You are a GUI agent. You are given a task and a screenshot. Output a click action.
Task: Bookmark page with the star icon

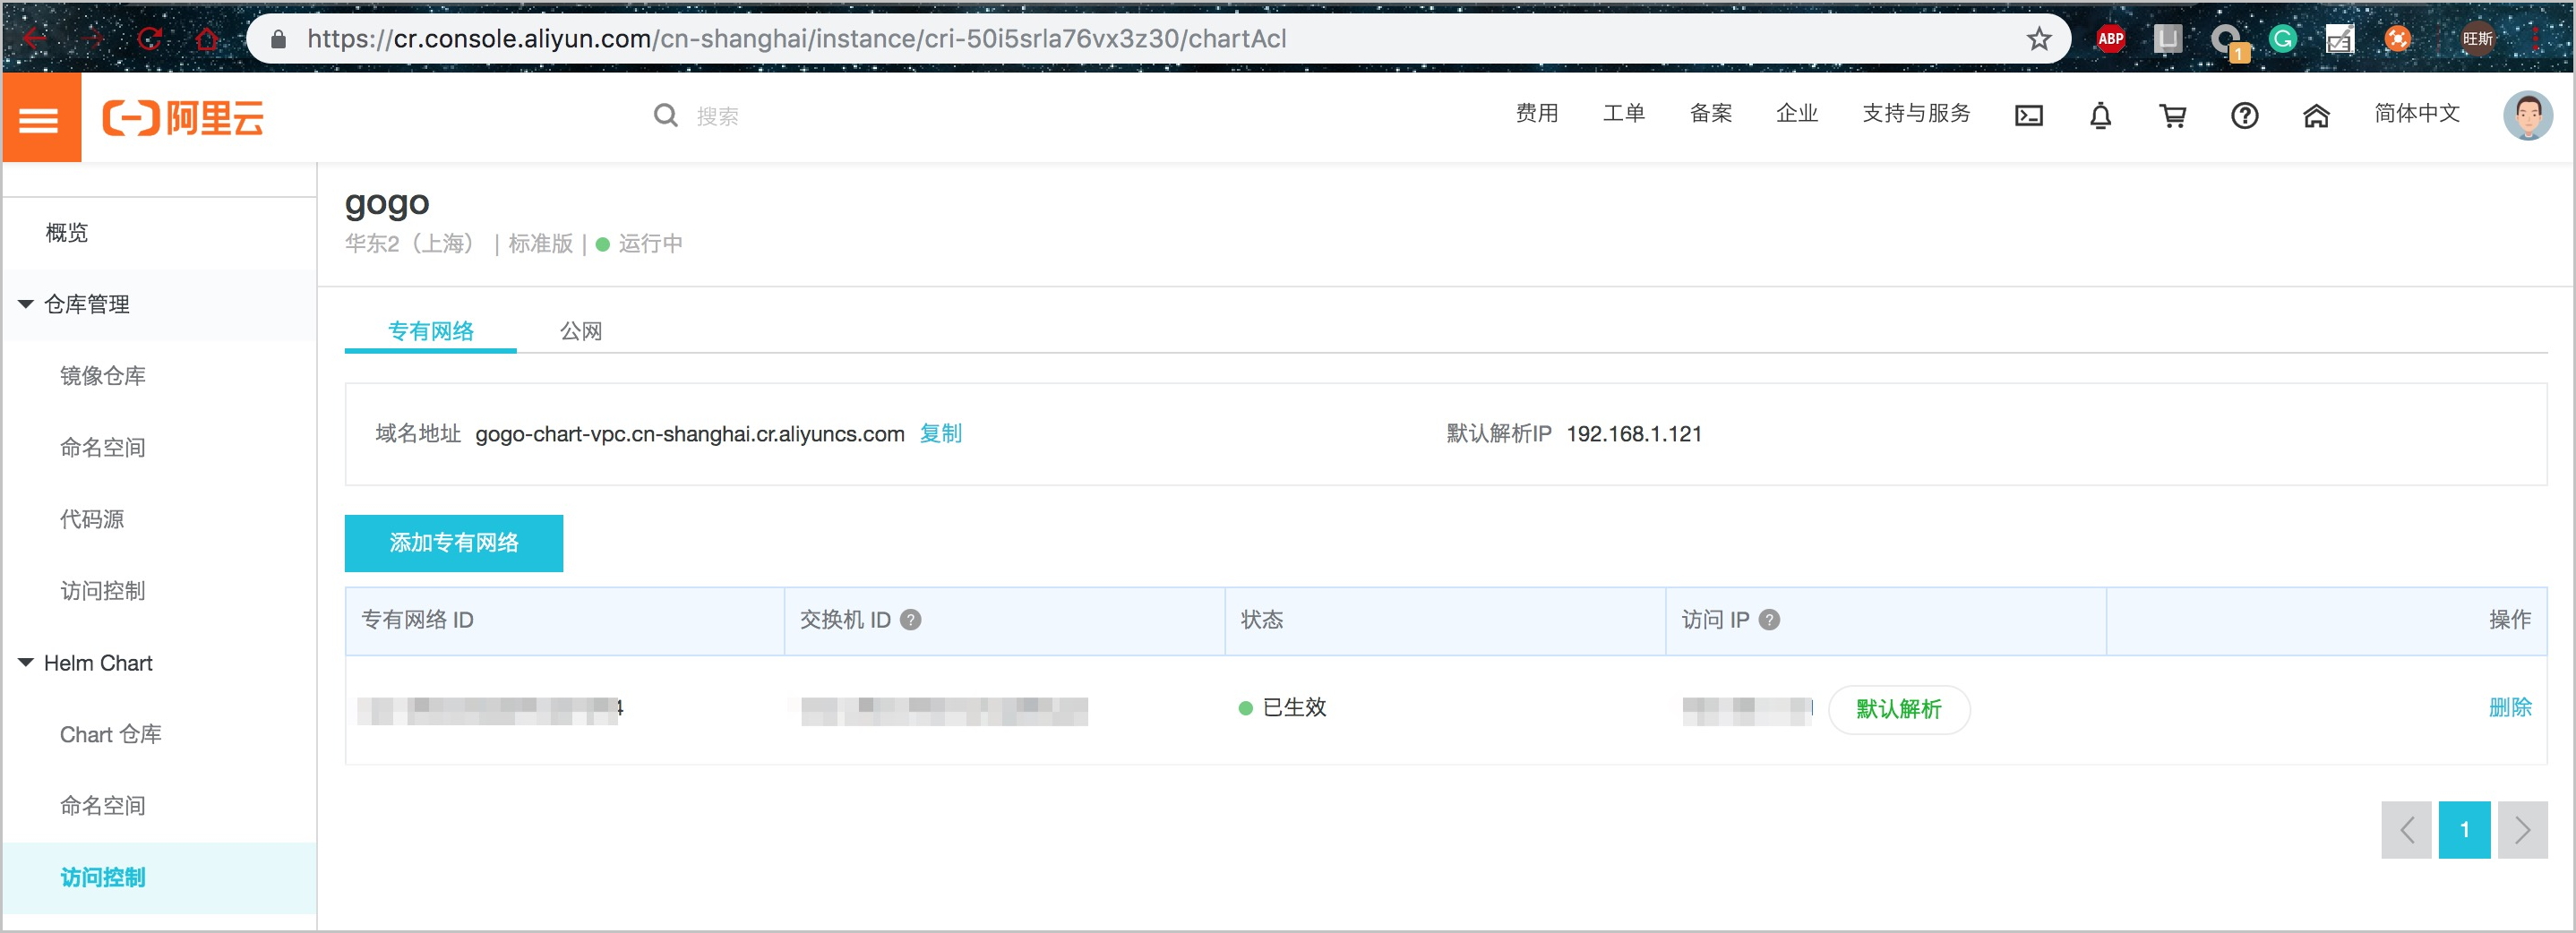coord(2038,38)
